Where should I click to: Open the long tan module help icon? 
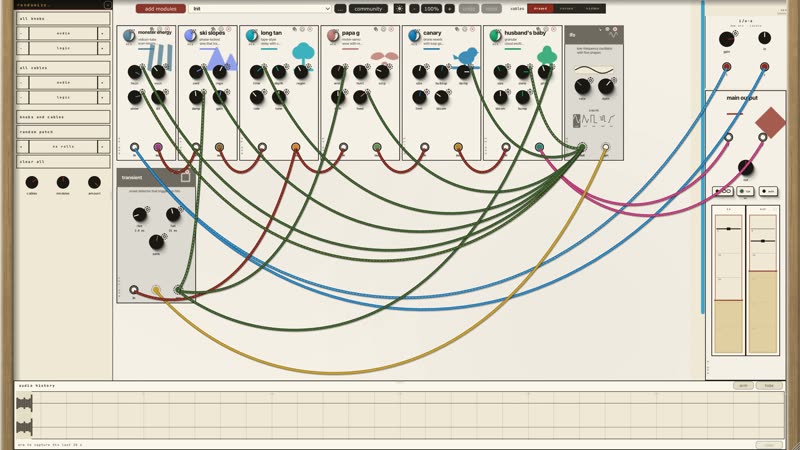coord(302,30)
